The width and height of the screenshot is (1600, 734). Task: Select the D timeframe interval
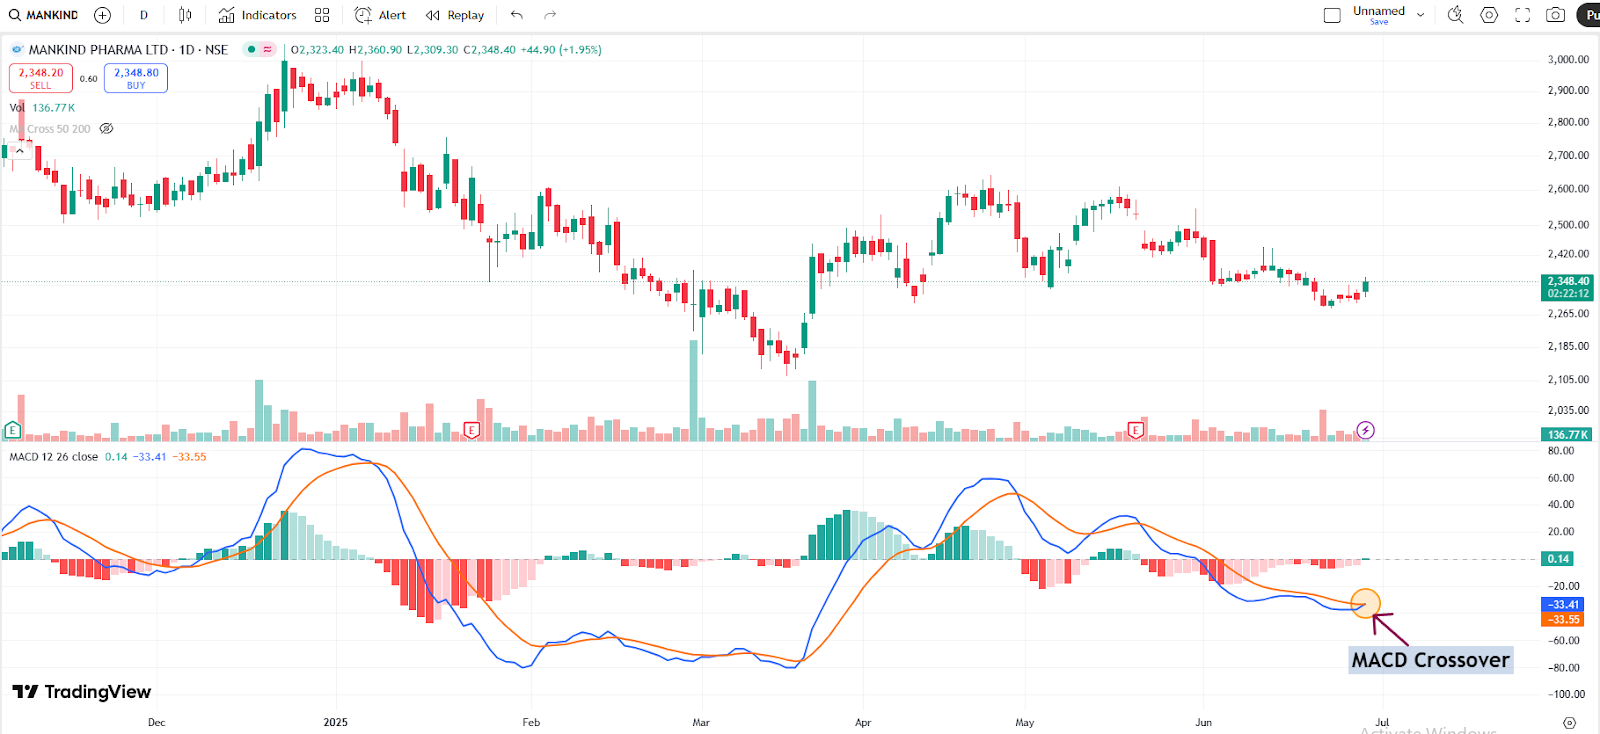(x=144, y=15)
